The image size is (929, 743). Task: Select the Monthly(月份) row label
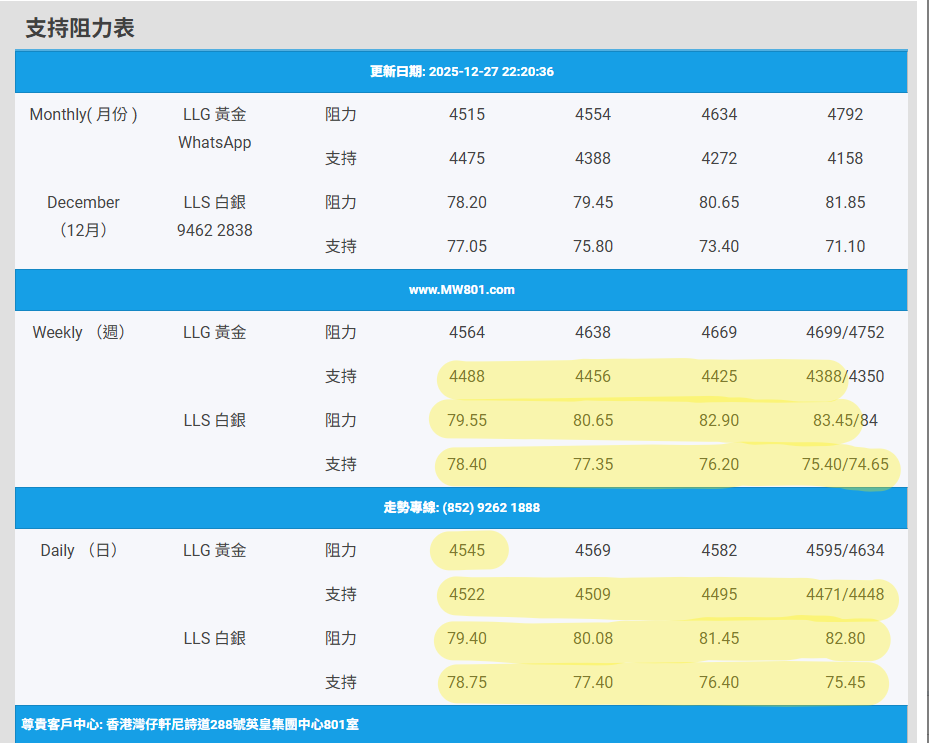[84, 114]
